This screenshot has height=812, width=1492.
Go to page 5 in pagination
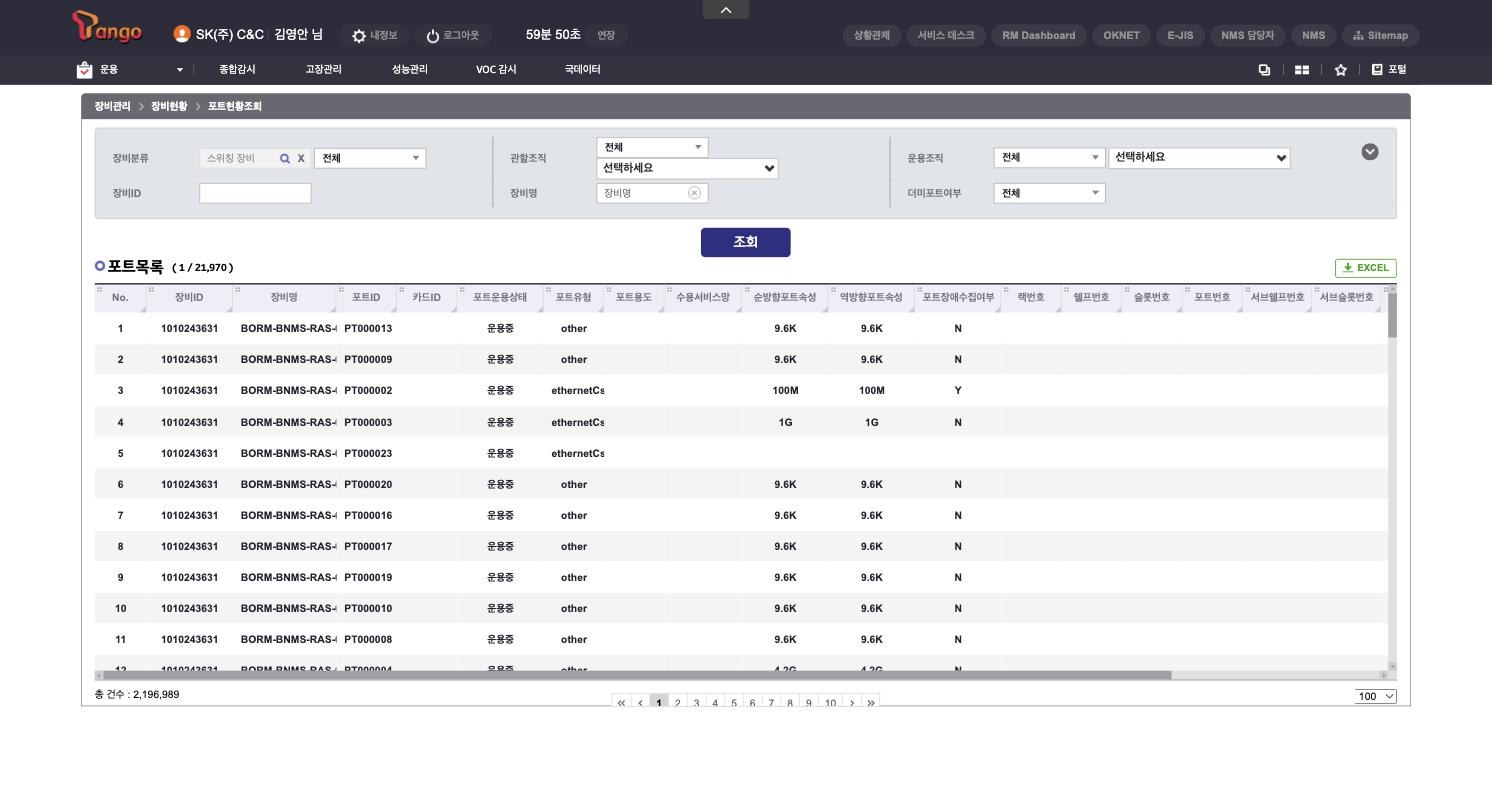[733, 703]
